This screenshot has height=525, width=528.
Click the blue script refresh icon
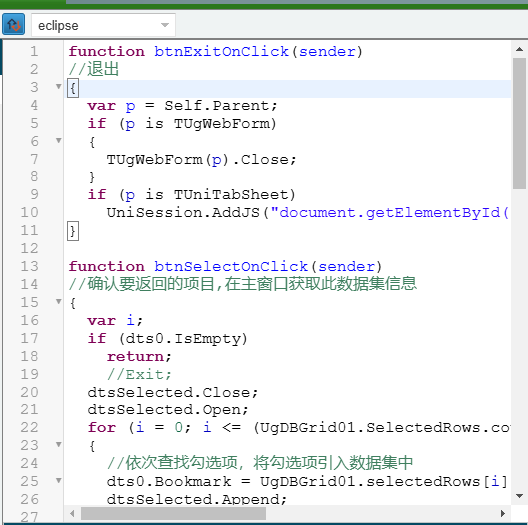[13, 24]
